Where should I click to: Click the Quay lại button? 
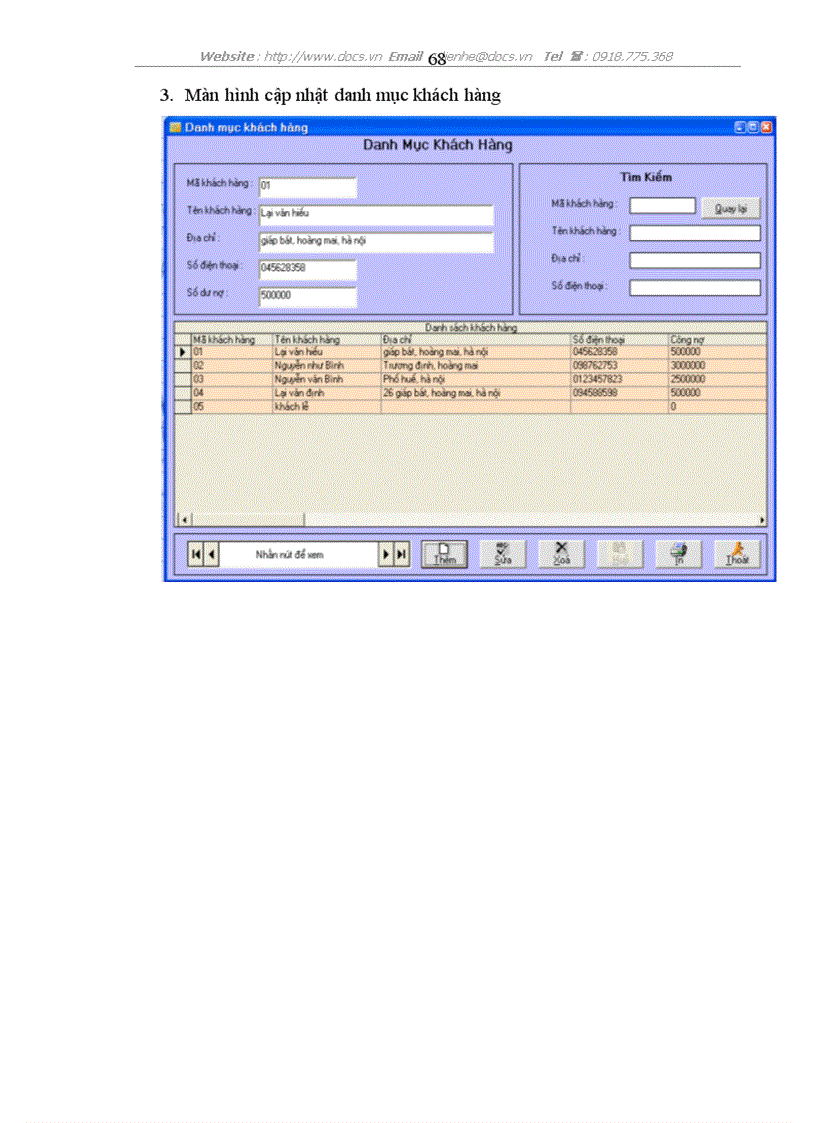(730, 209)
